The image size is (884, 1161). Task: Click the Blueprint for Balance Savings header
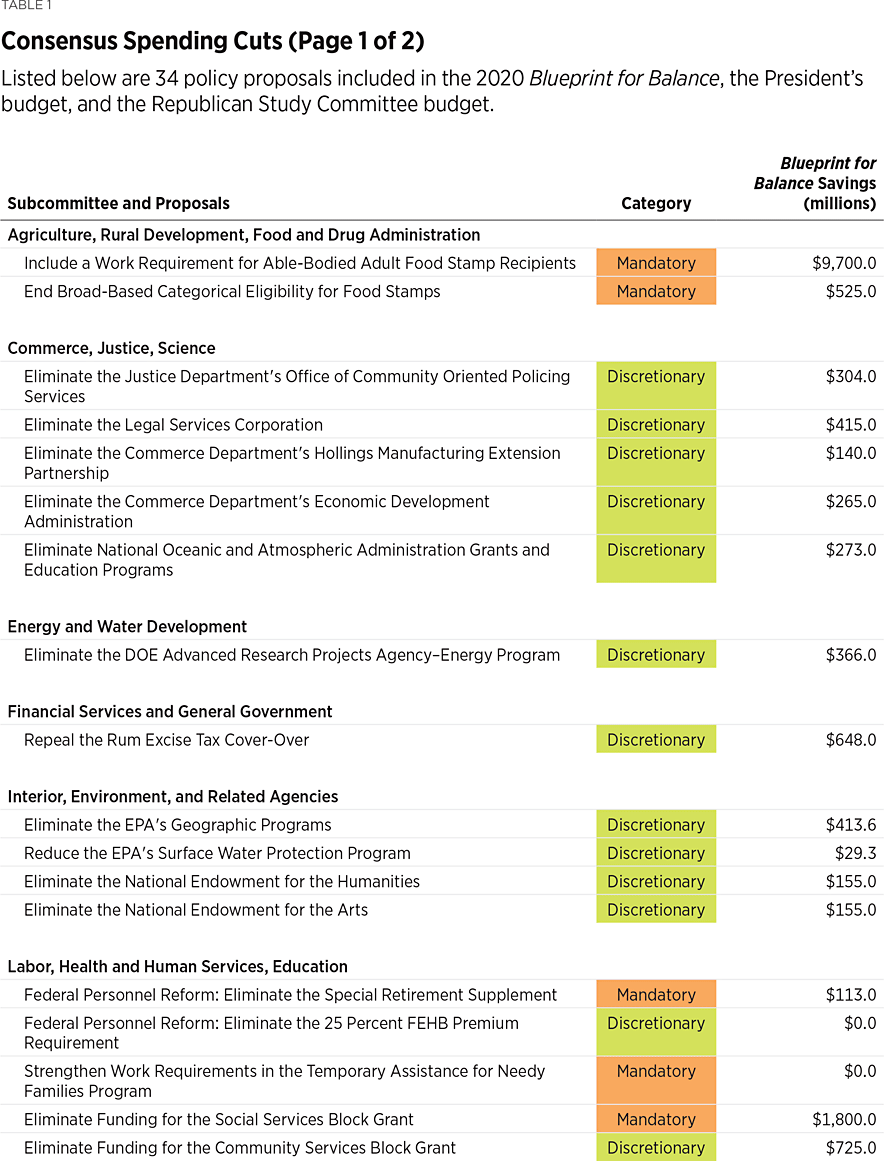click(816, 183)
